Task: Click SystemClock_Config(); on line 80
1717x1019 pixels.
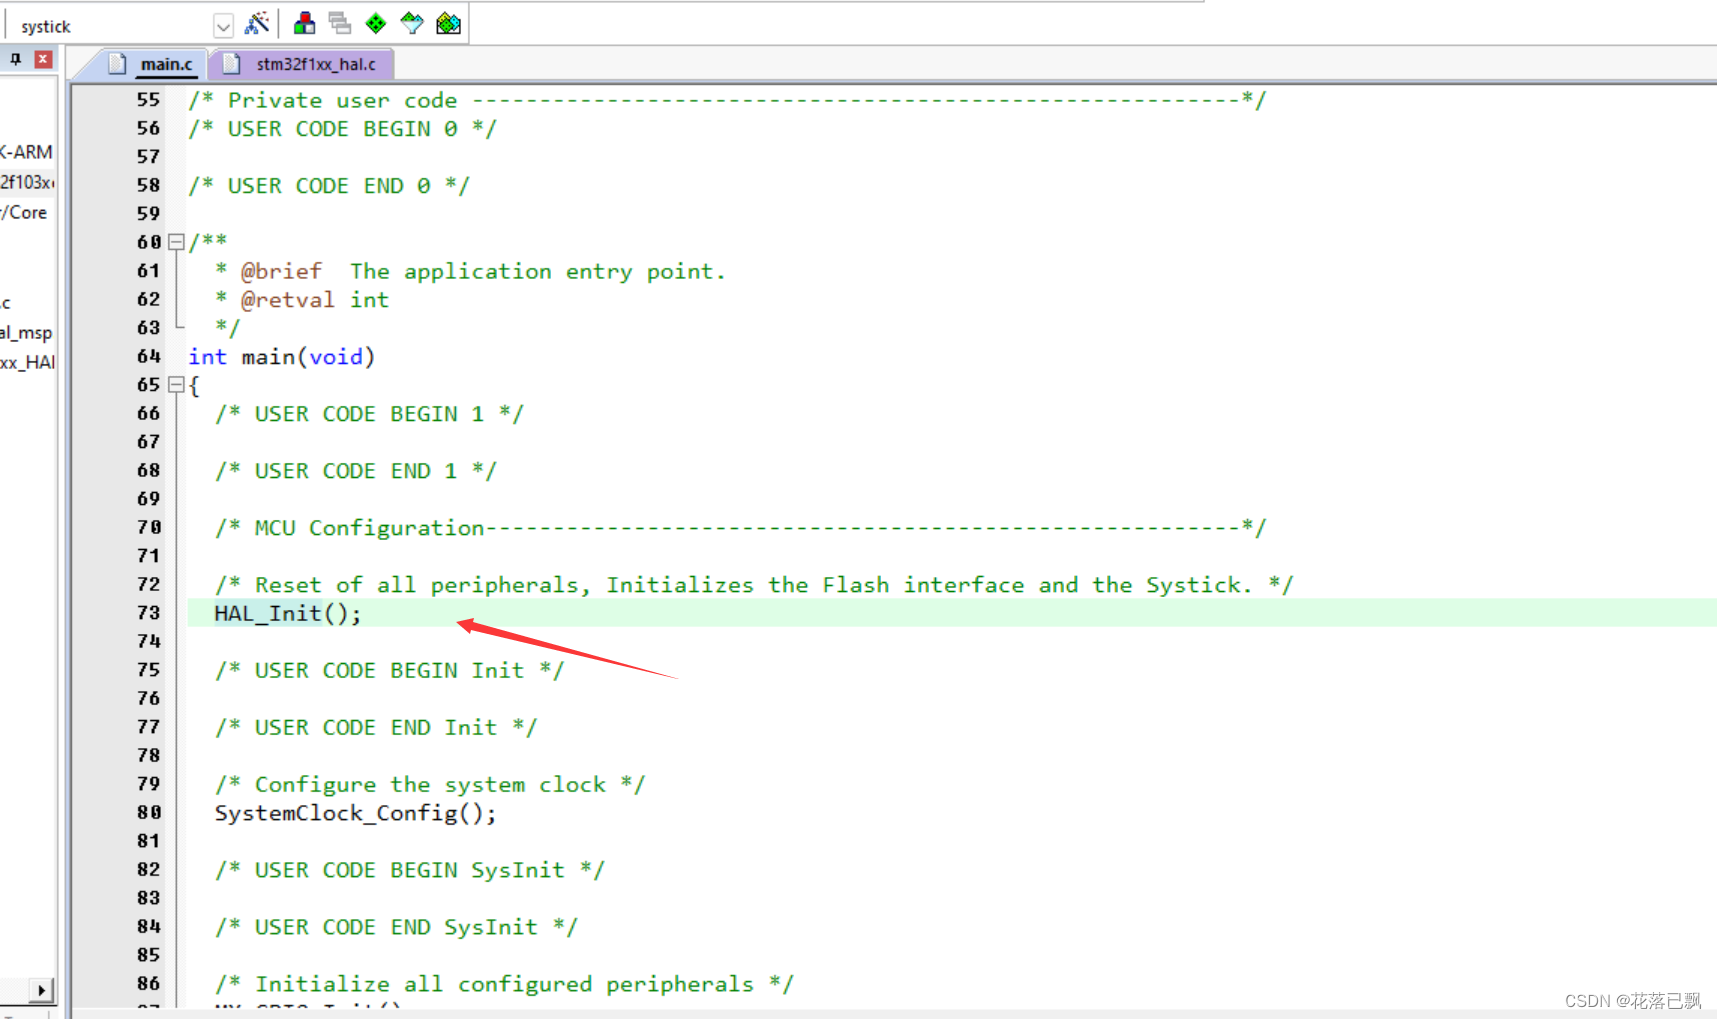Action: coord(355,813)
